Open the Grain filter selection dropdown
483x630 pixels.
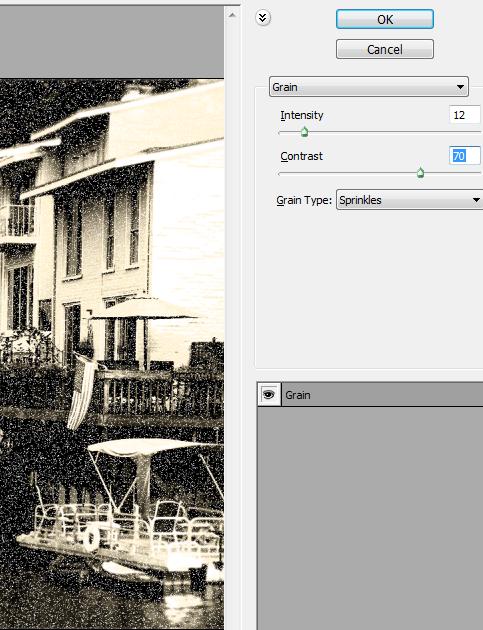(368, 87)
